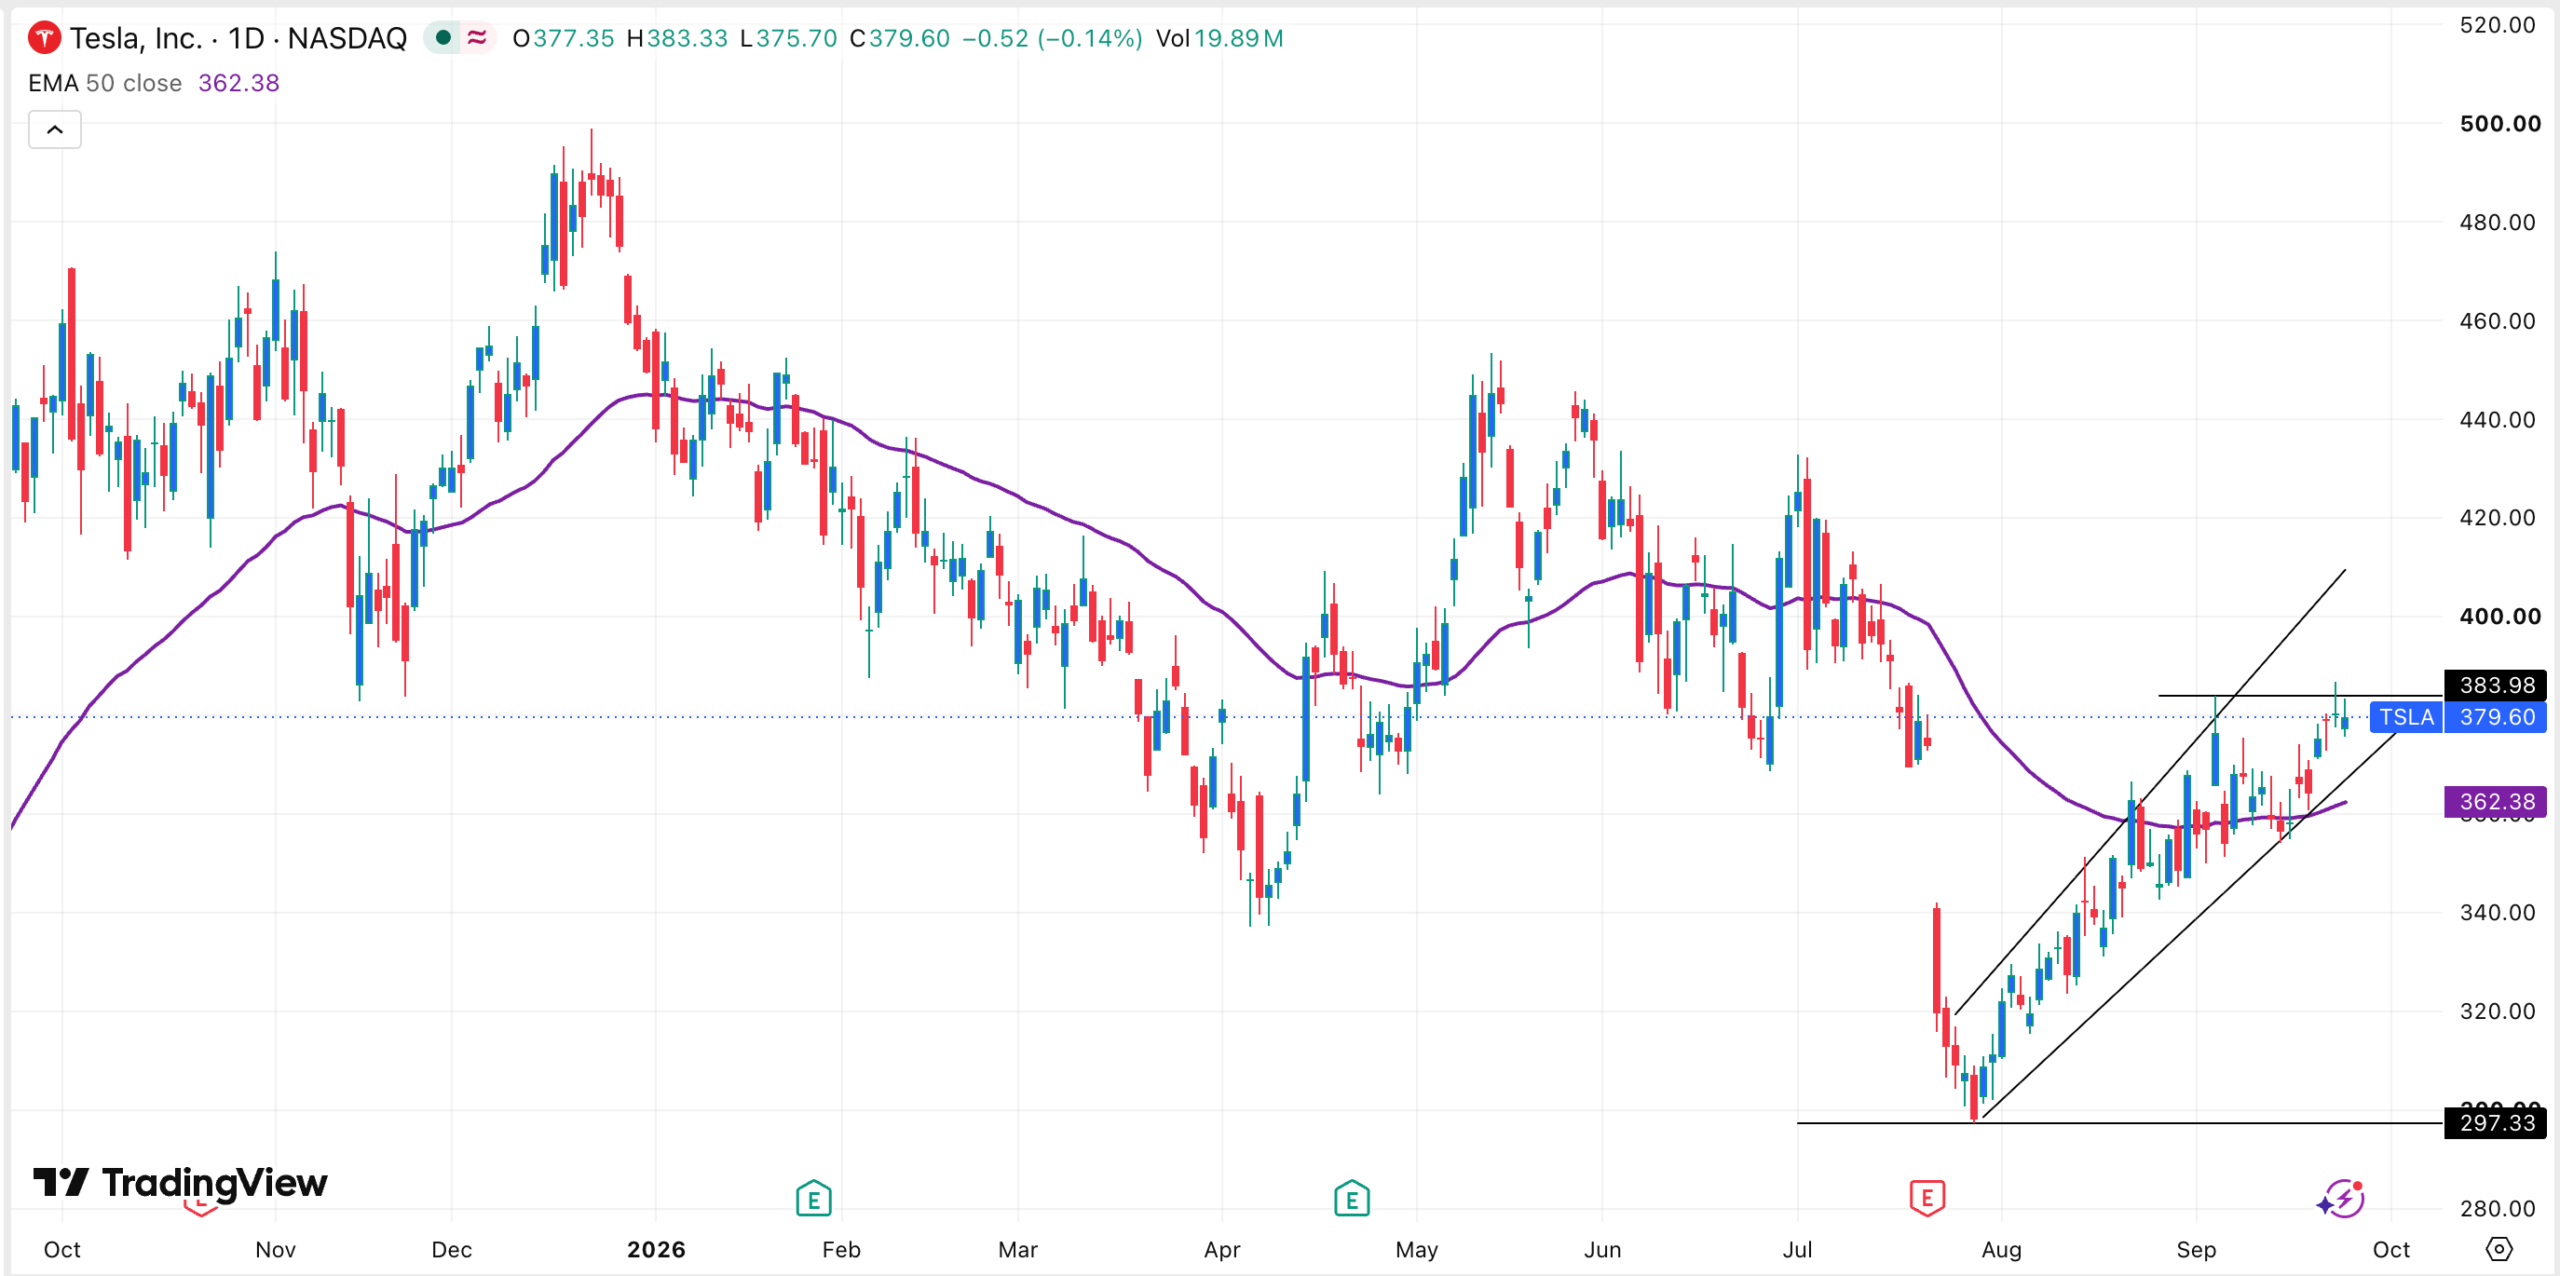Click the black 297.33 price axis label
Viewport: 2560px width, 1276px height.
click(x=2495, y=1123)
